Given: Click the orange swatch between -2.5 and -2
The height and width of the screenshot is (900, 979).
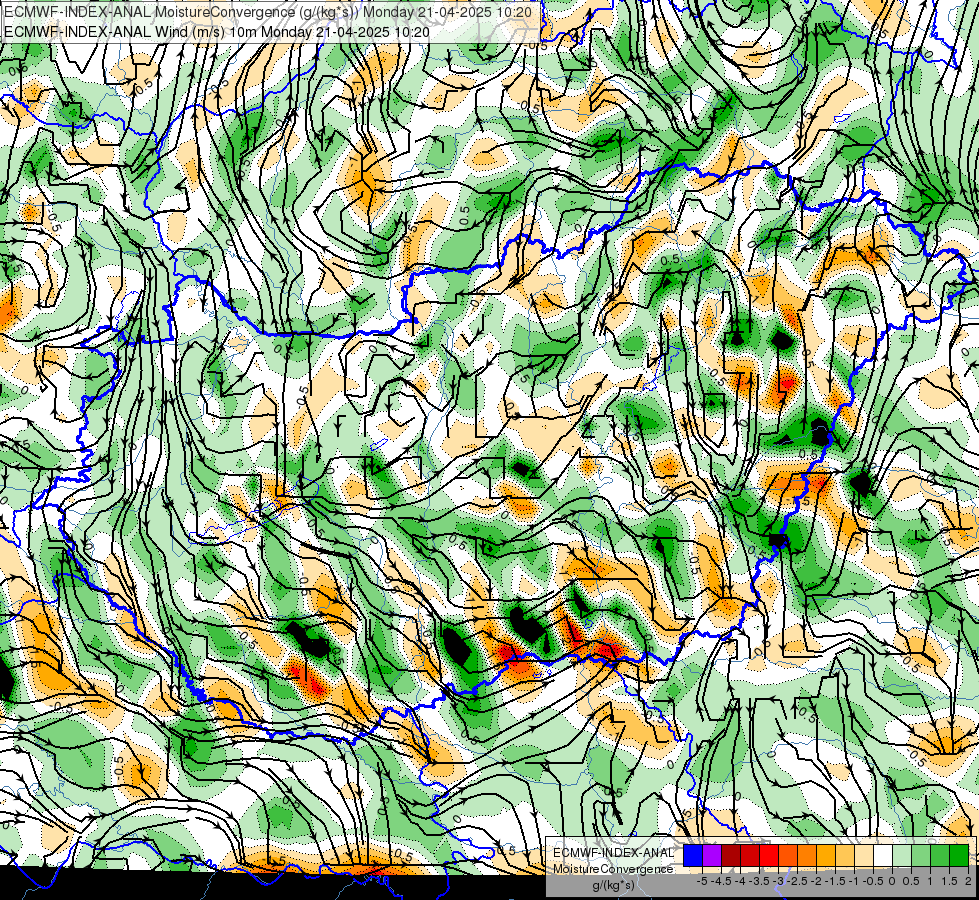Looking at the screenshot, I should [807, 855].
